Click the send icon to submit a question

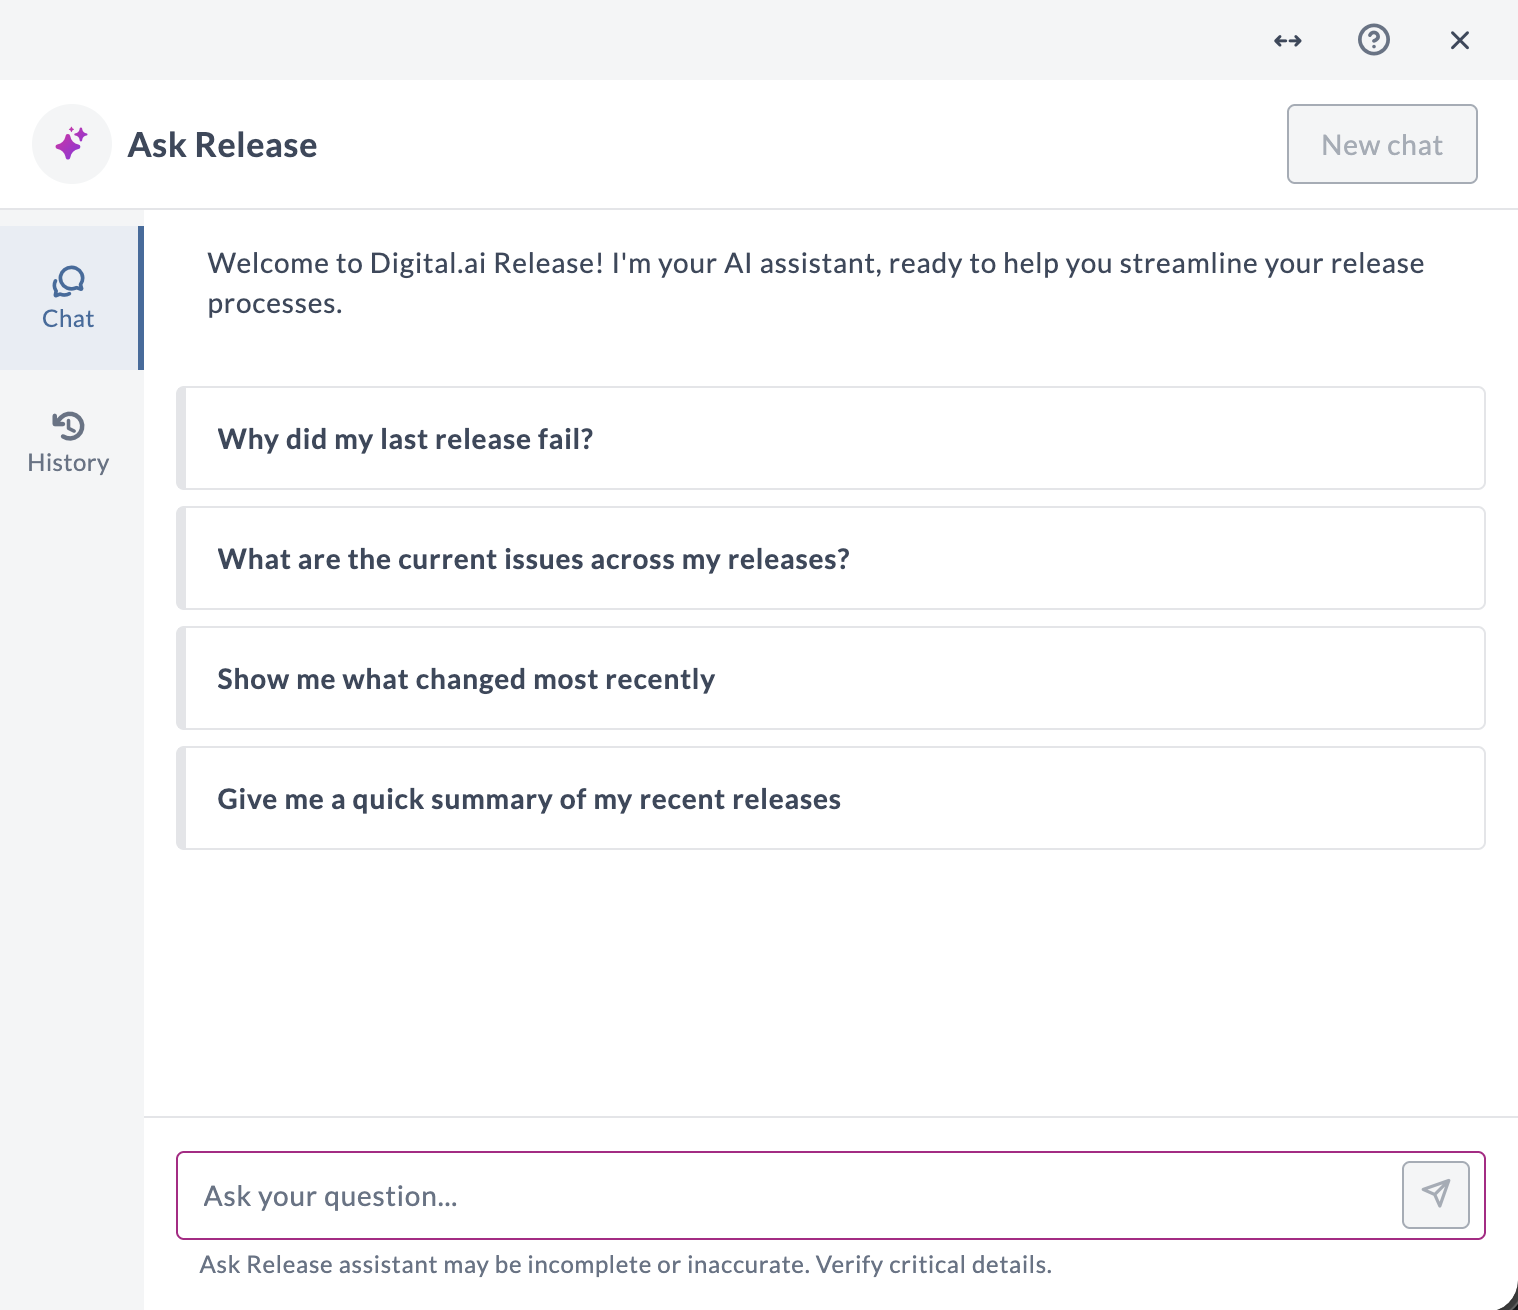tap(1435, 1194)
